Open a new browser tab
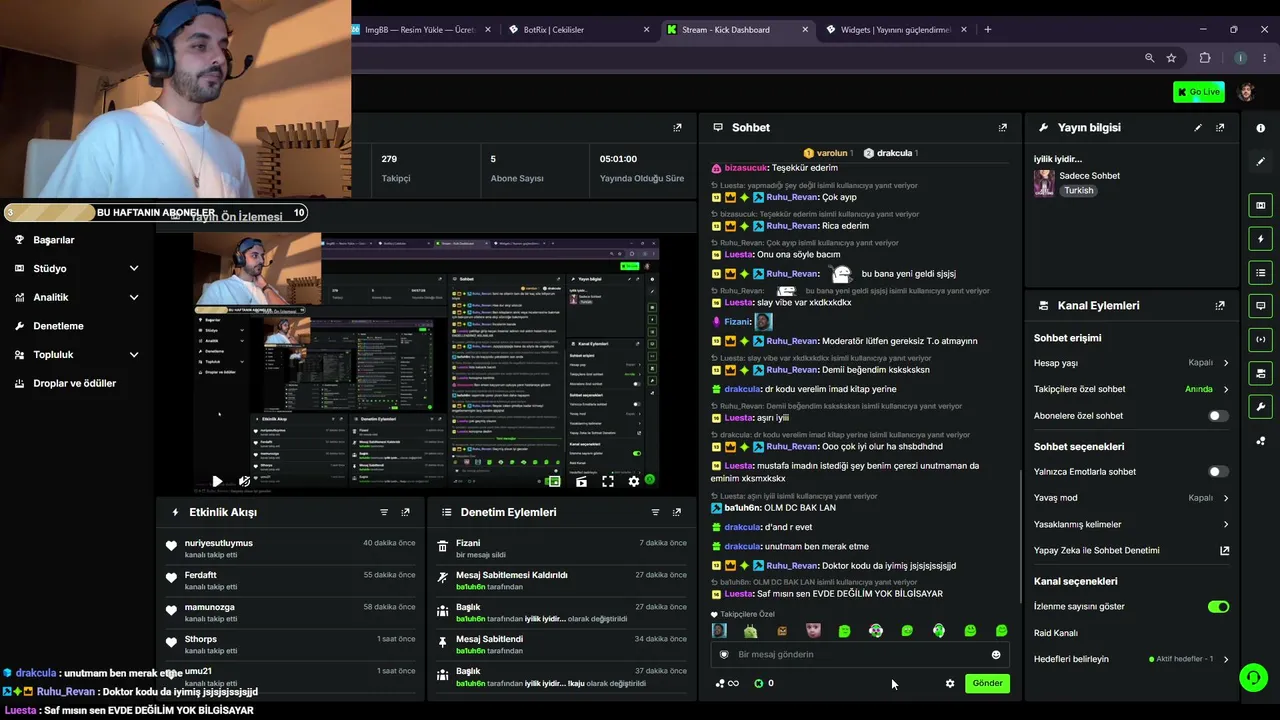 click(x=988, y=30)
